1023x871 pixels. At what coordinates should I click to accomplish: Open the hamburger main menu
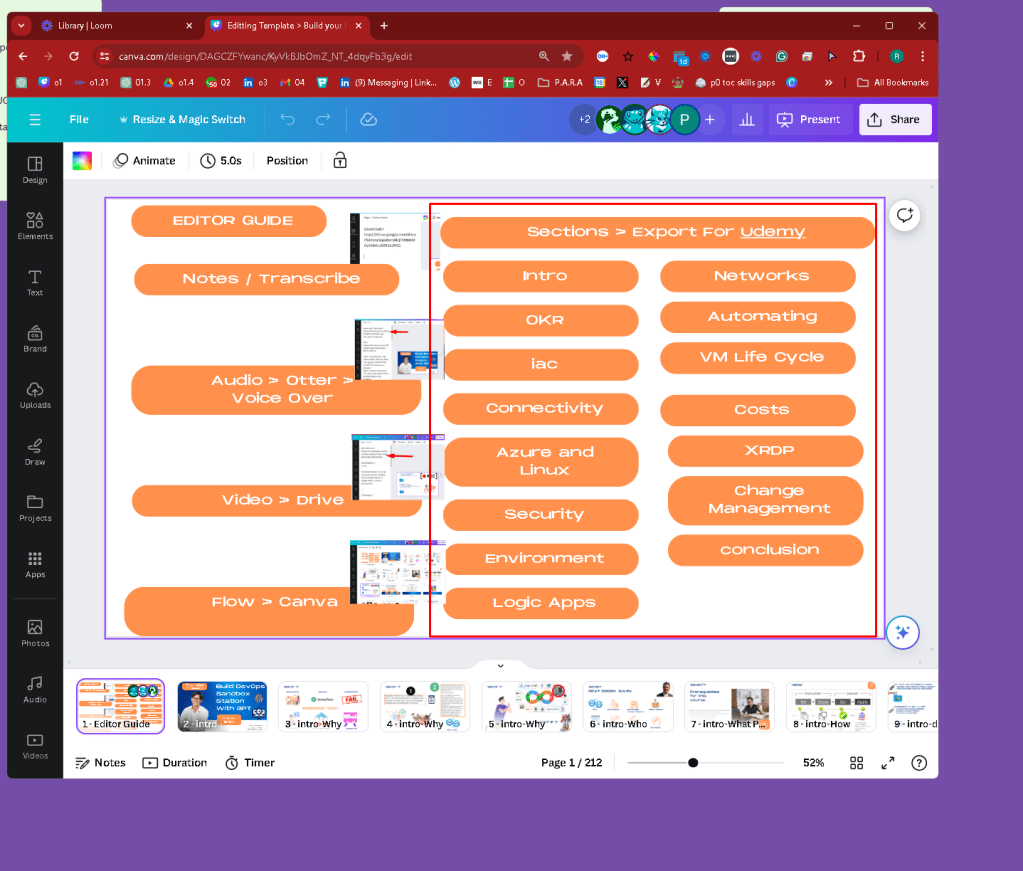point(35,119)
